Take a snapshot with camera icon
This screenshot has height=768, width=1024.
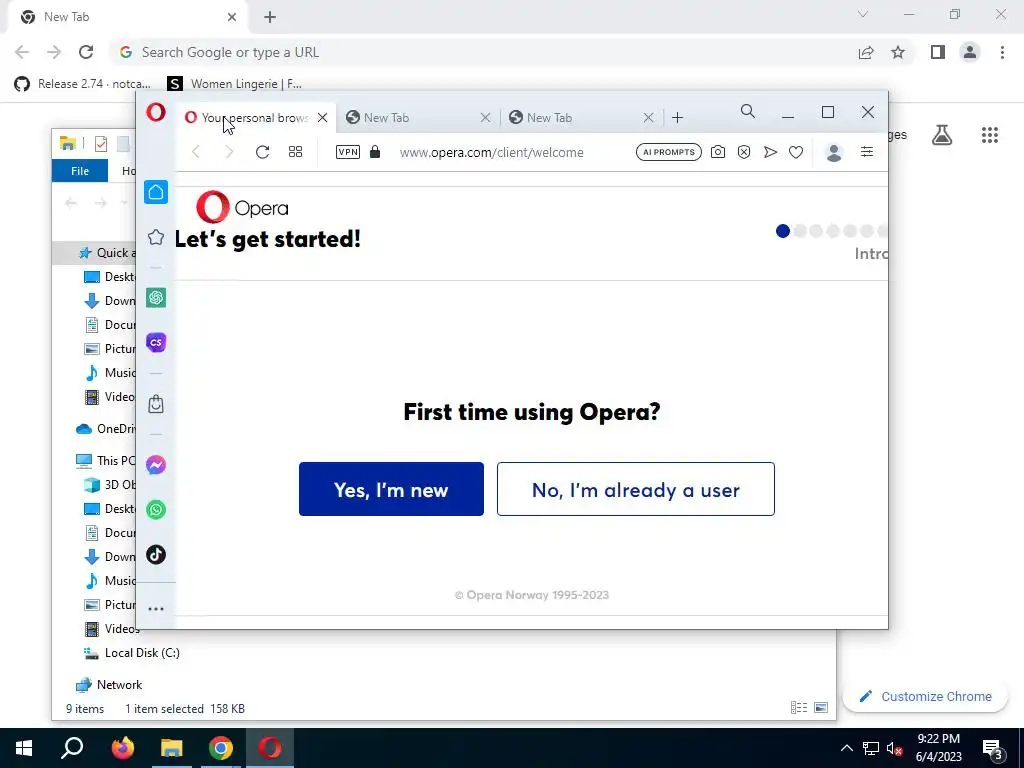(x=718, y=152)
